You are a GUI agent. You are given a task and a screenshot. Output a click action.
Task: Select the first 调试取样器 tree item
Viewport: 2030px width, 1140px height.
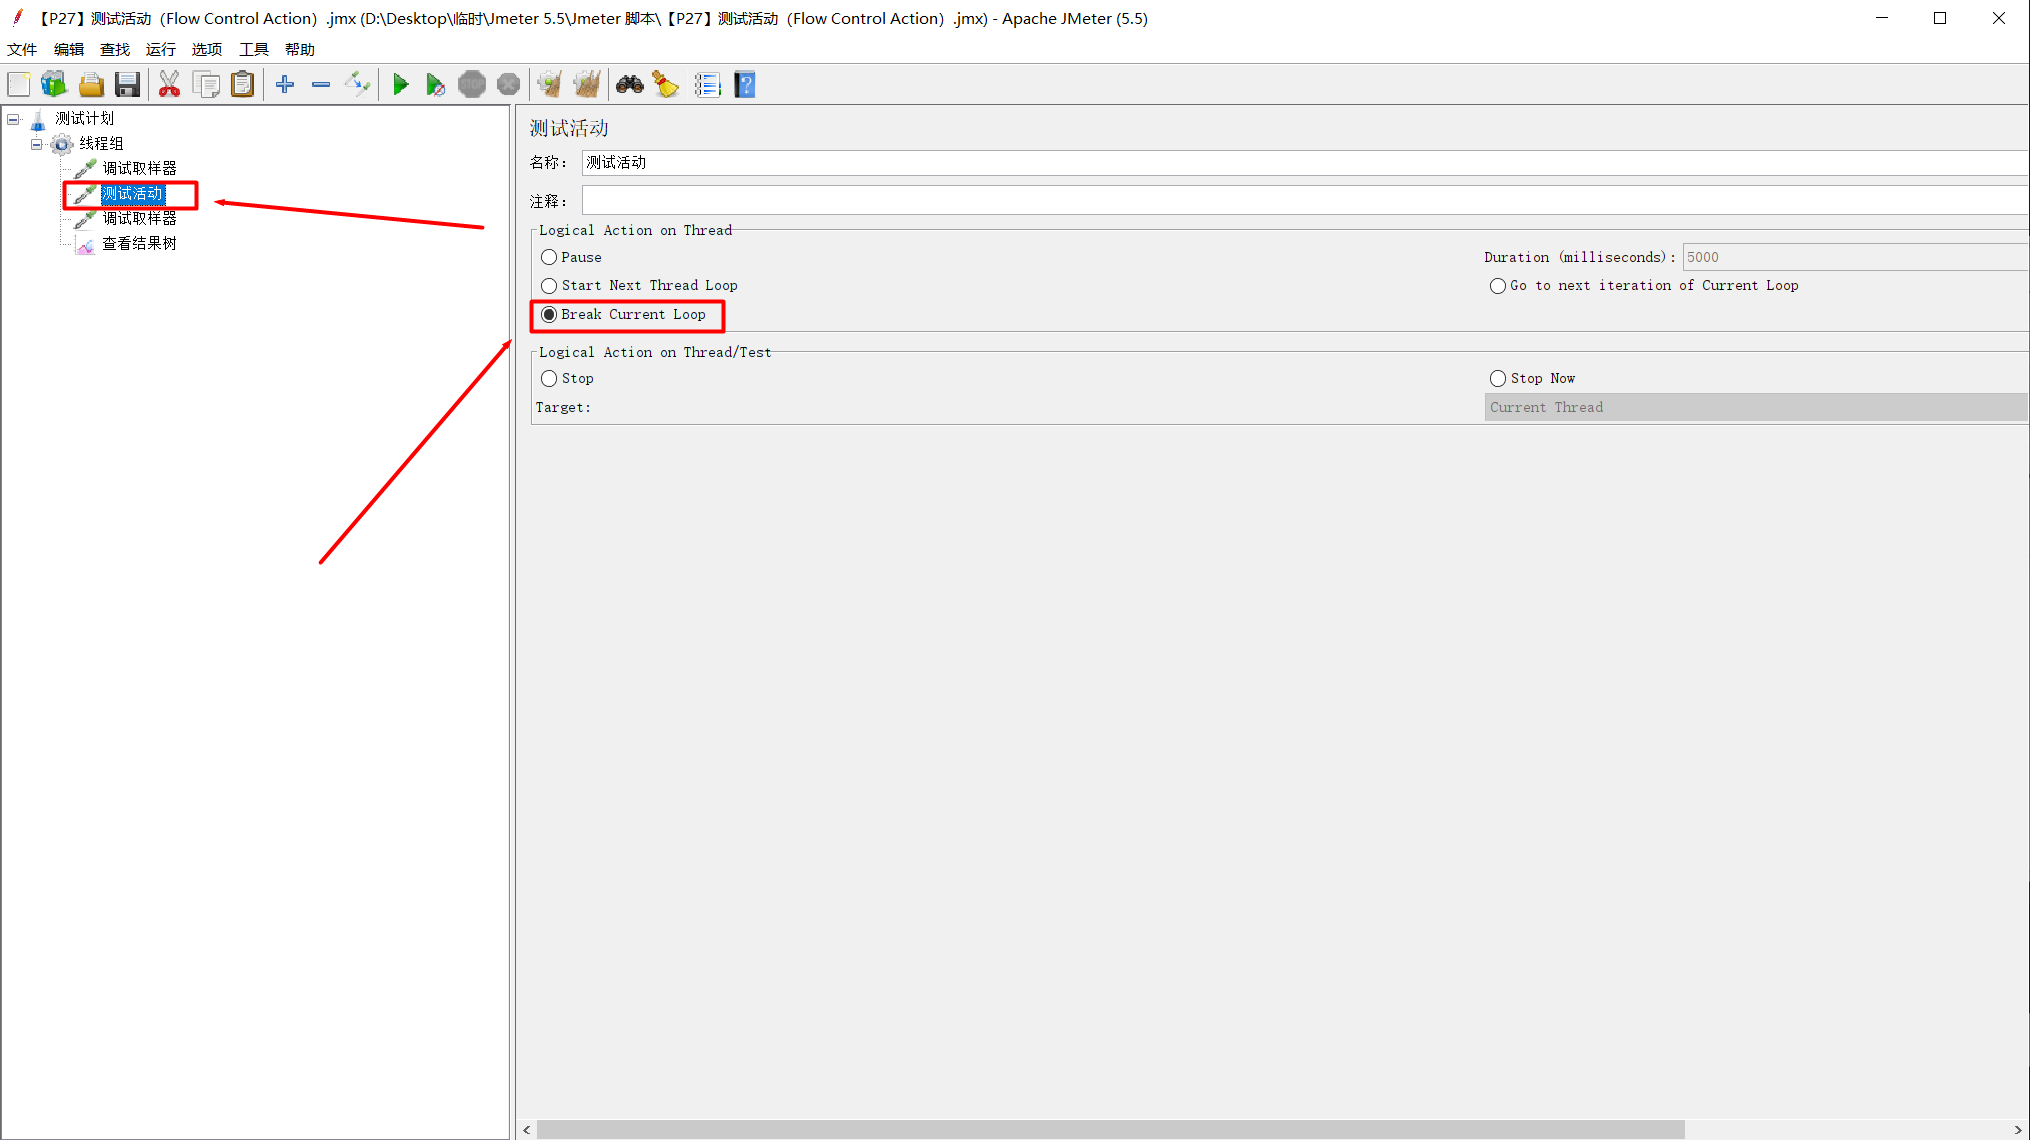[x=139, y=169]
